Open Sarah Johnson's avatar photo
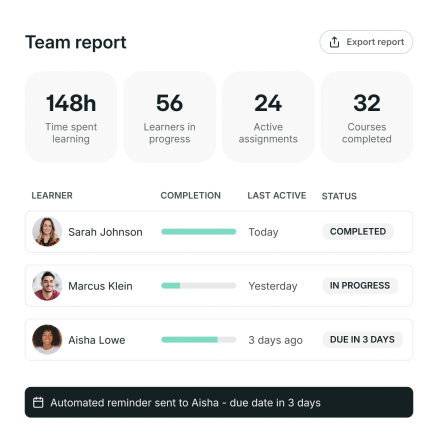438x438 pixels. 47,232
